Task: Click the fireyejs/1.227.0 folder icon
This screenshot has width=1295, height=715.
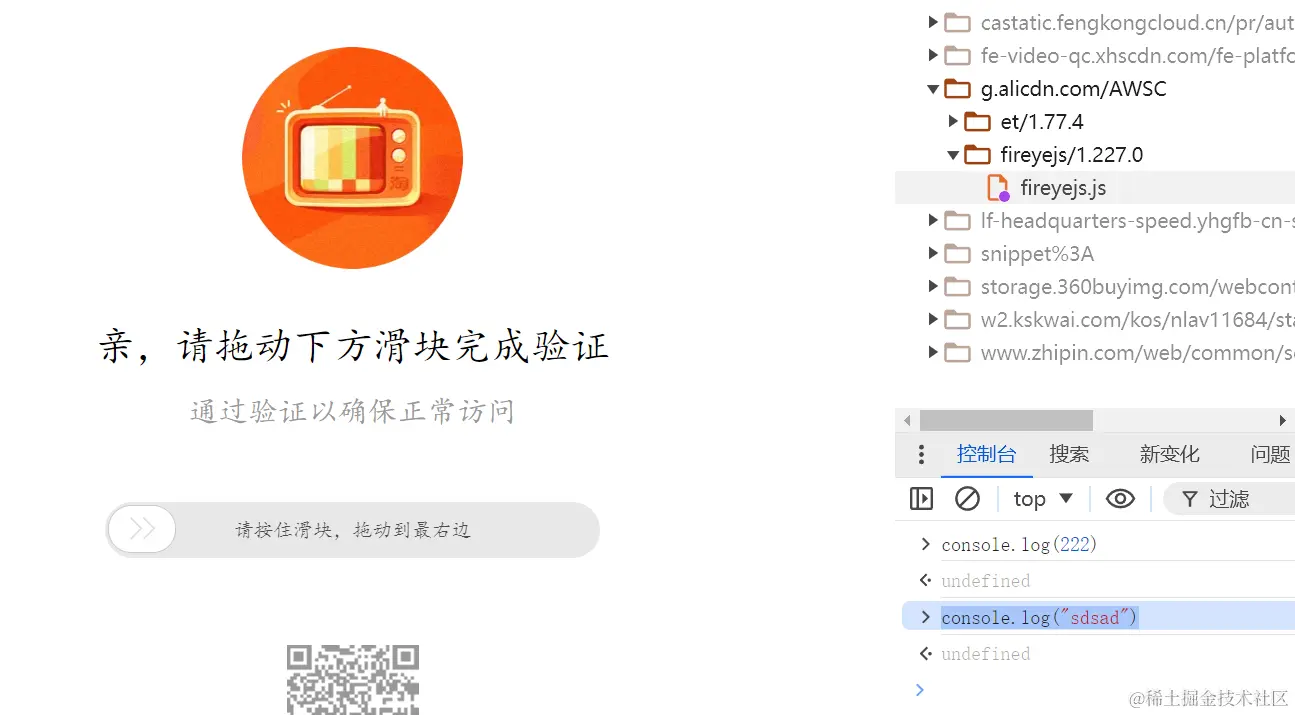Action: [978, 154]
